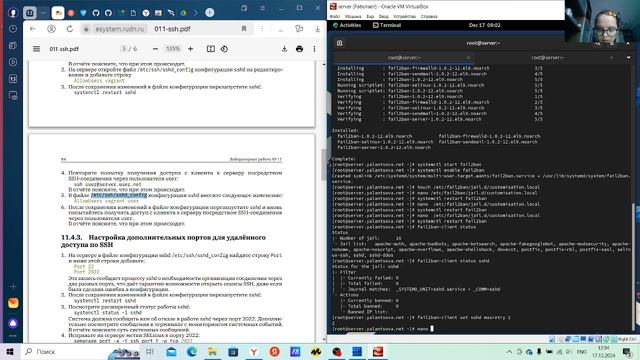The image size is (640, 360).
Task: Add a sidebar app with plus icon
Action: coord(13,287)
